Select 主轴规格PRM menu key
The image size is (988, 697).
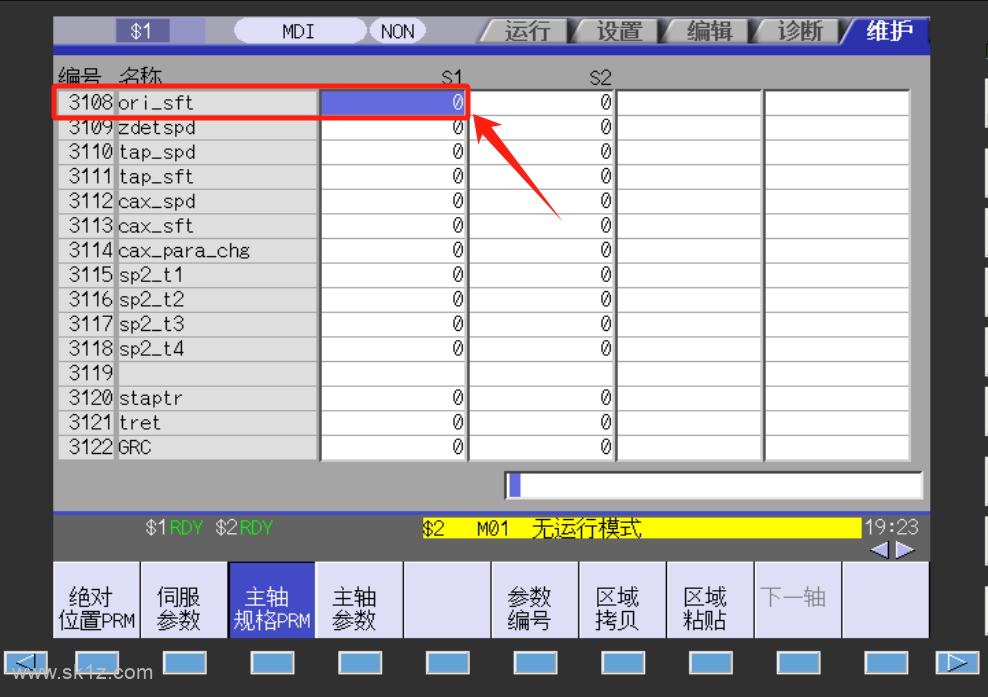click(272, 601)
